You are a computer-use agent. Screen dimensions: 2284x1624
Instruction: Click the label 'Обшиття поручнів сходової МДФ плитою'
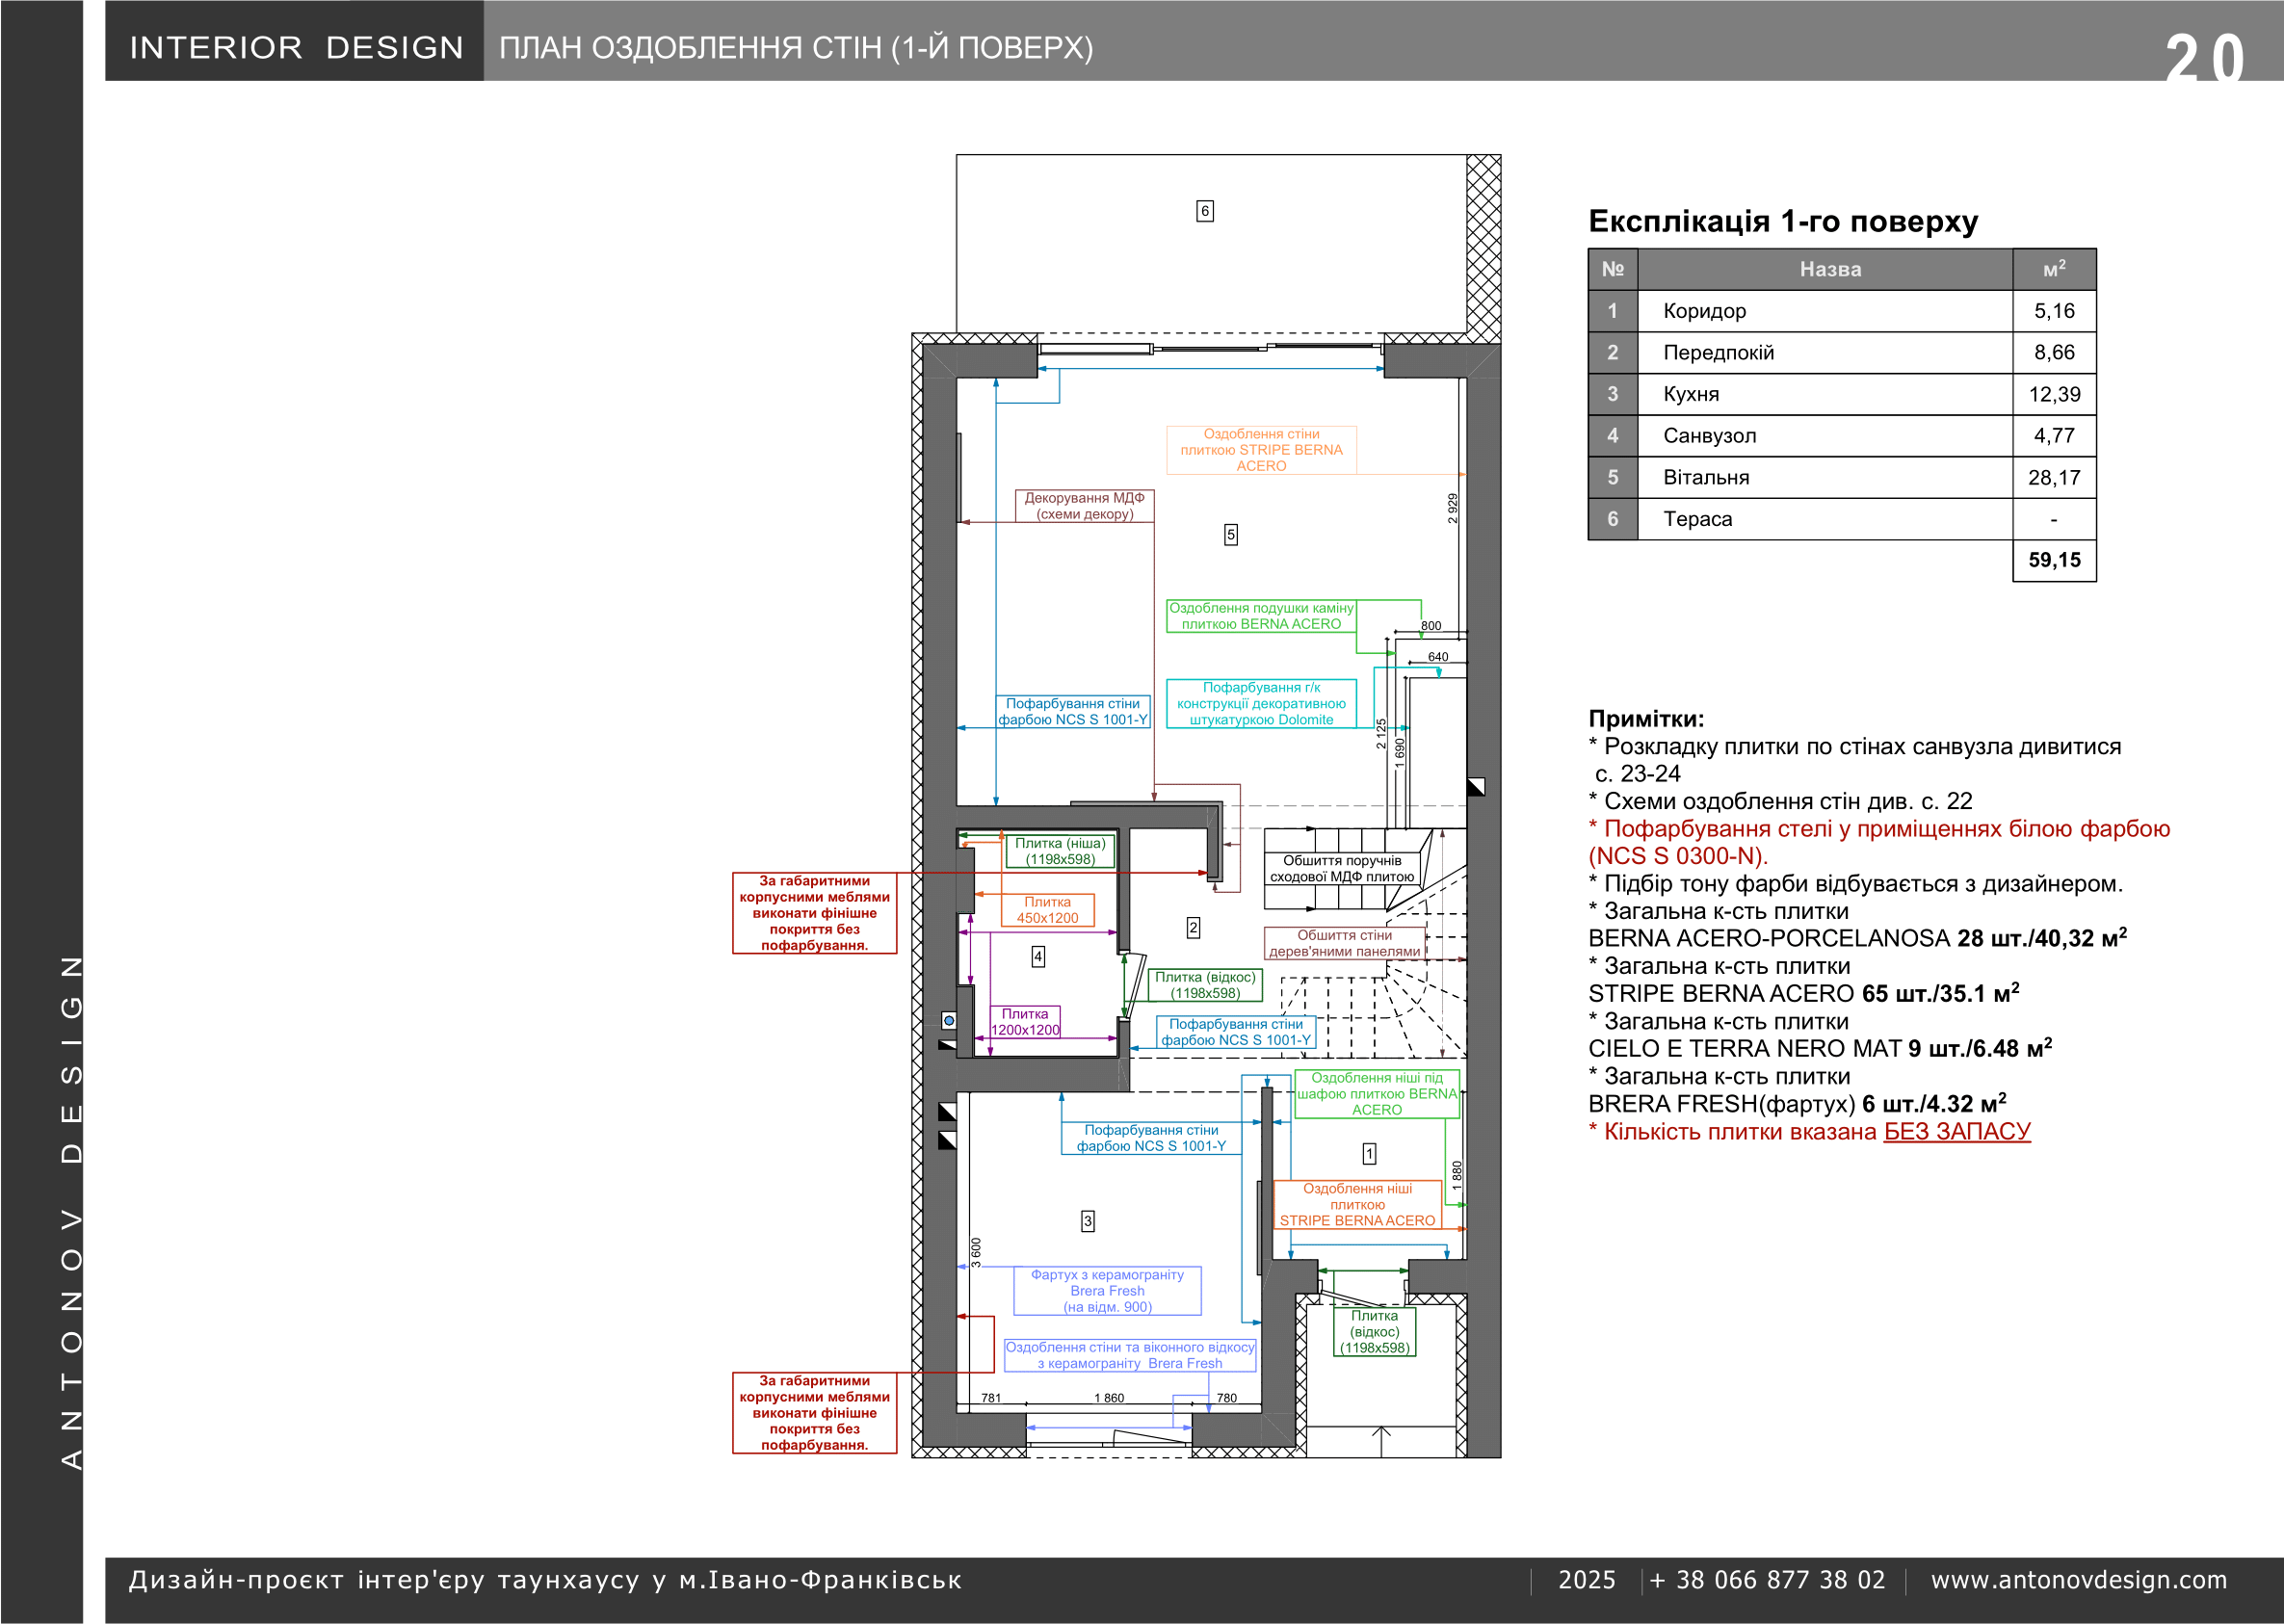[x=1342, y=869]
